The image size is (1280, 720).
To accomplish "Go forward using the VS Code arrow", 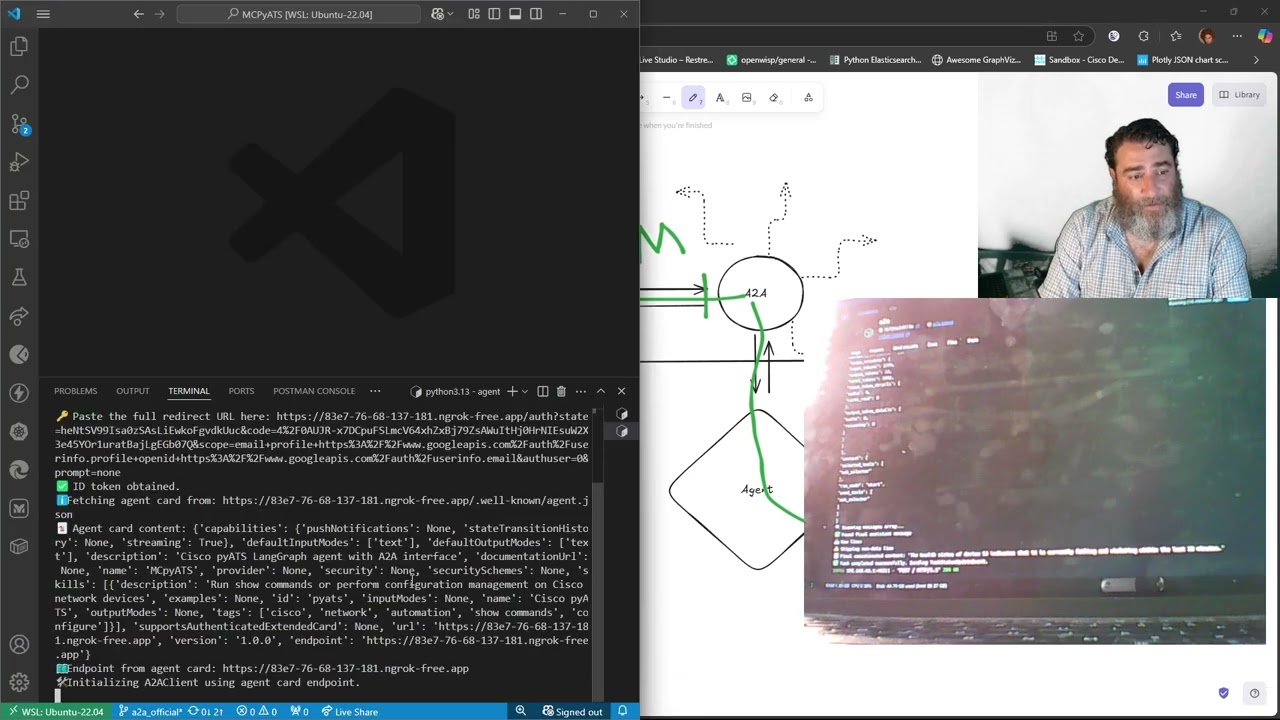I will [159, 14].
